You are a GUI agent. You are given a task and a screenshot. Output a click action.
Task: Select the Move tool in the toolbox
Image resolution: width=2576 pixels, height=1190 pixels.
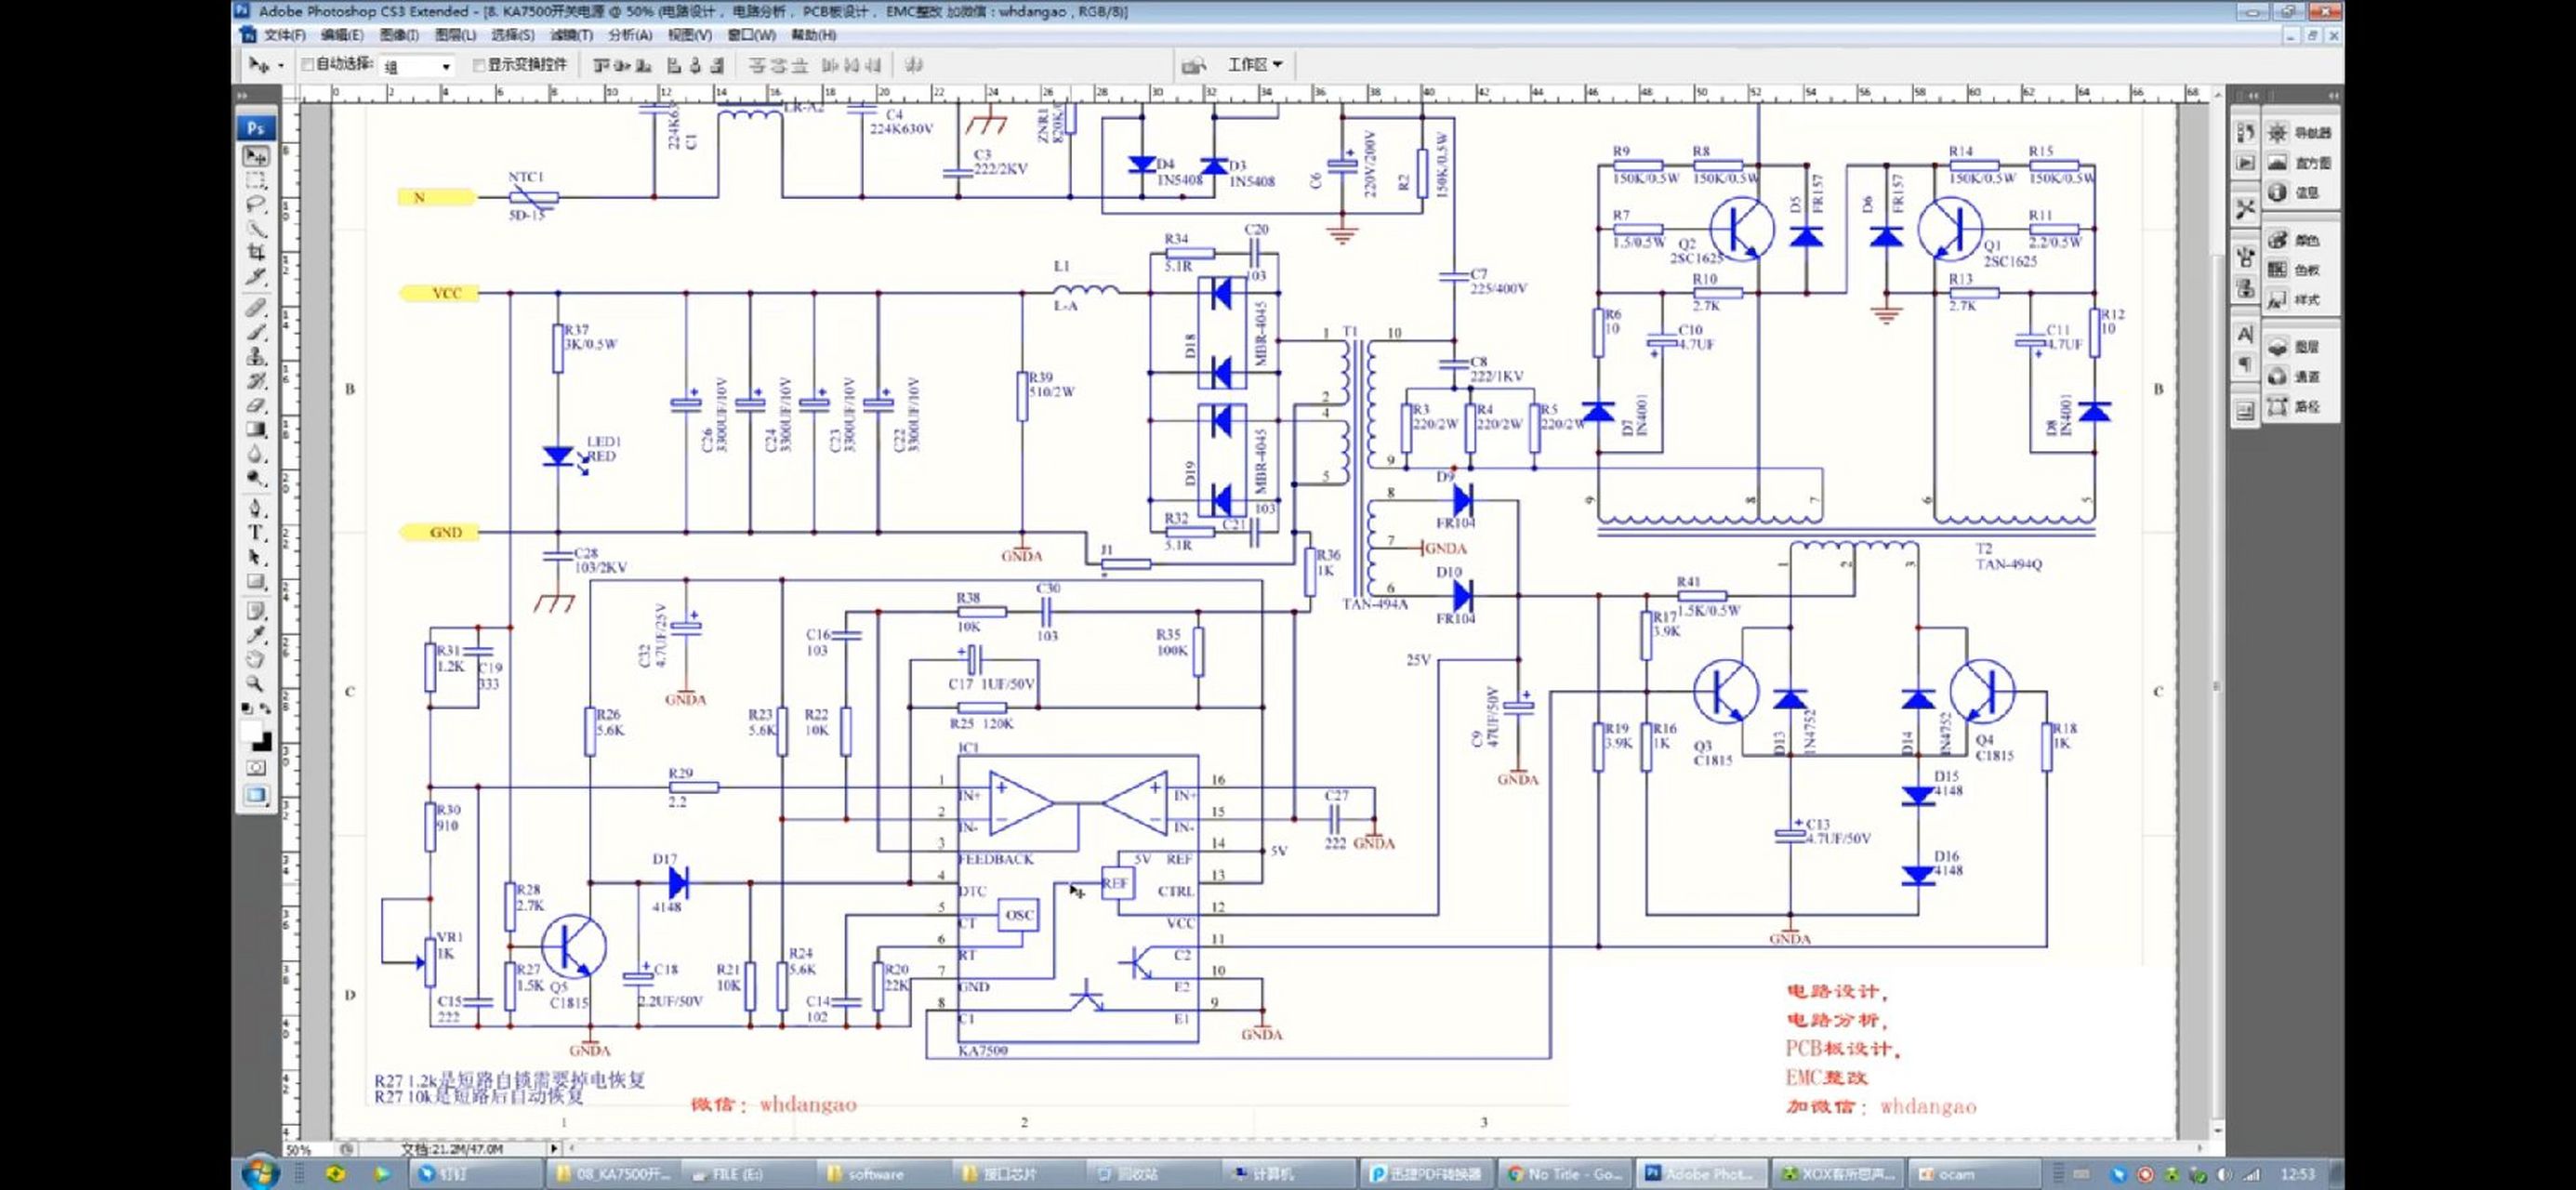(256, 157)
